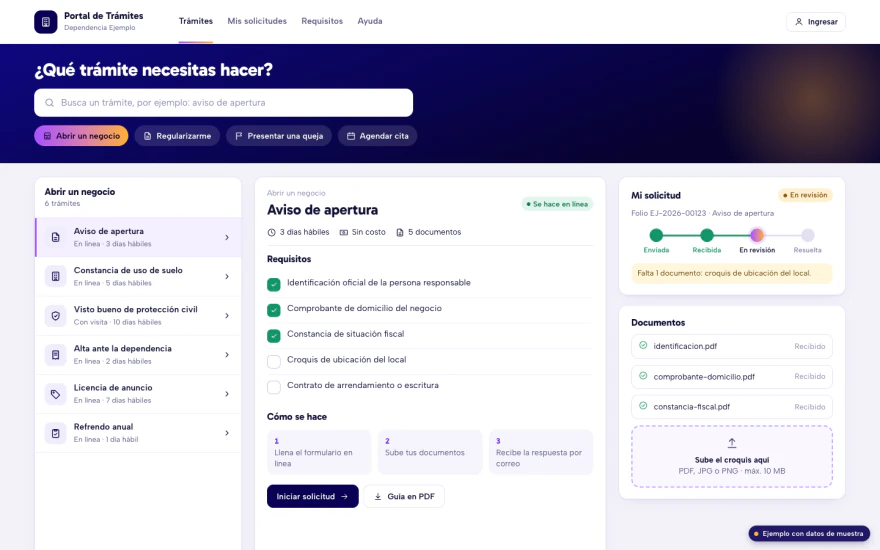The height and width of the screenshot is (550, 880).
Task: Click the green check icon for constancia-fiscal.pdf
Action: pyautogui.click(x=643, y=406)
